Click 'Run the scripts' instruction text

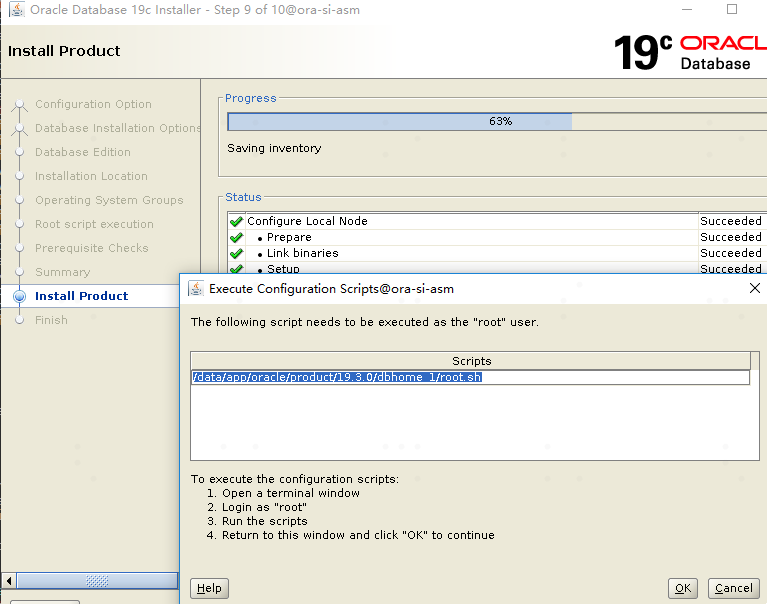pos(265,521)
